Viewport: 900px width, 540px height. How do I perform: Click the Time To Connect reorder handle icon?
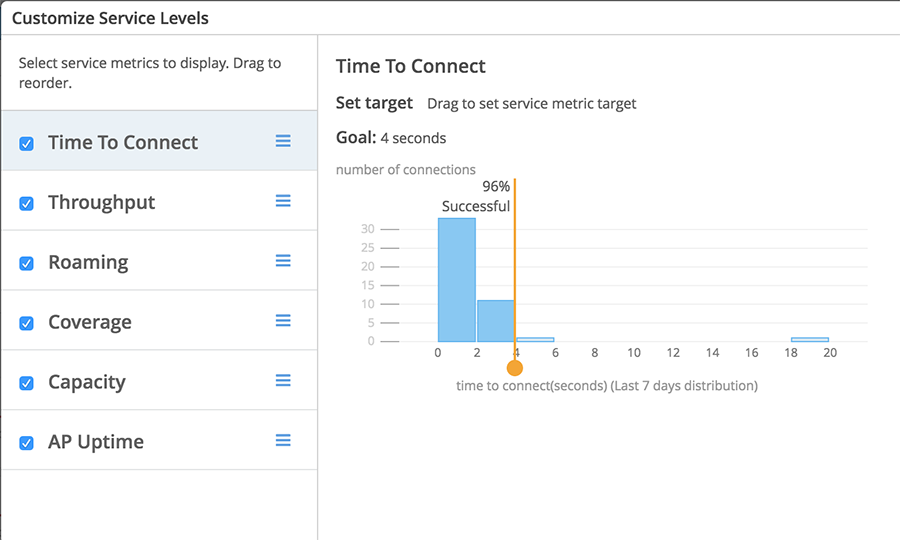(x=283, y=141)
